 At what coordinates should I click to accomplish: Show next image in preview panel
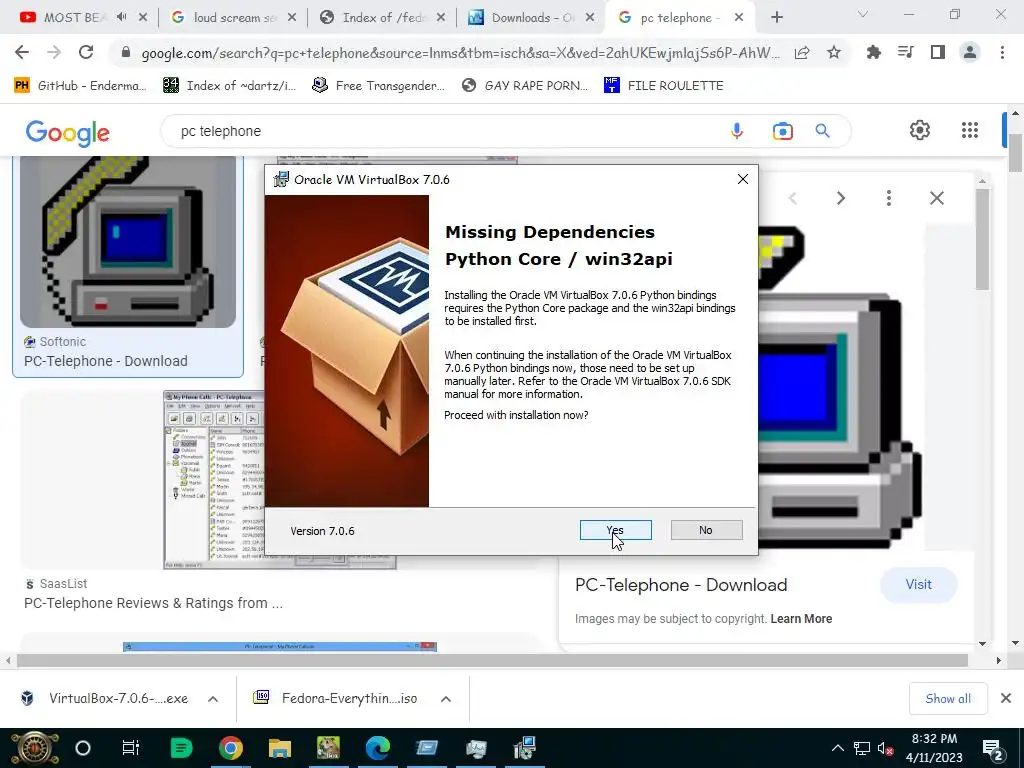(840, 198)
